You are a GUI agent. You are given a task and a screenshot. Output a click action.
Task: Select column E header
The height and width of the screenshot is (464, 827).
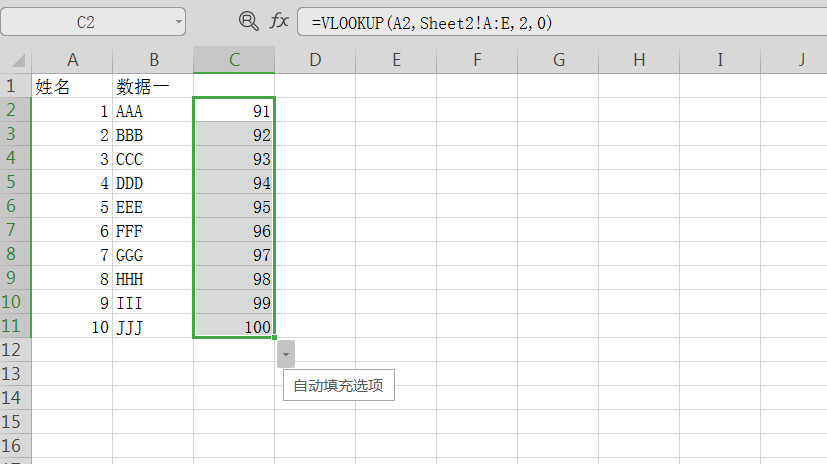[x=396, y=60]
